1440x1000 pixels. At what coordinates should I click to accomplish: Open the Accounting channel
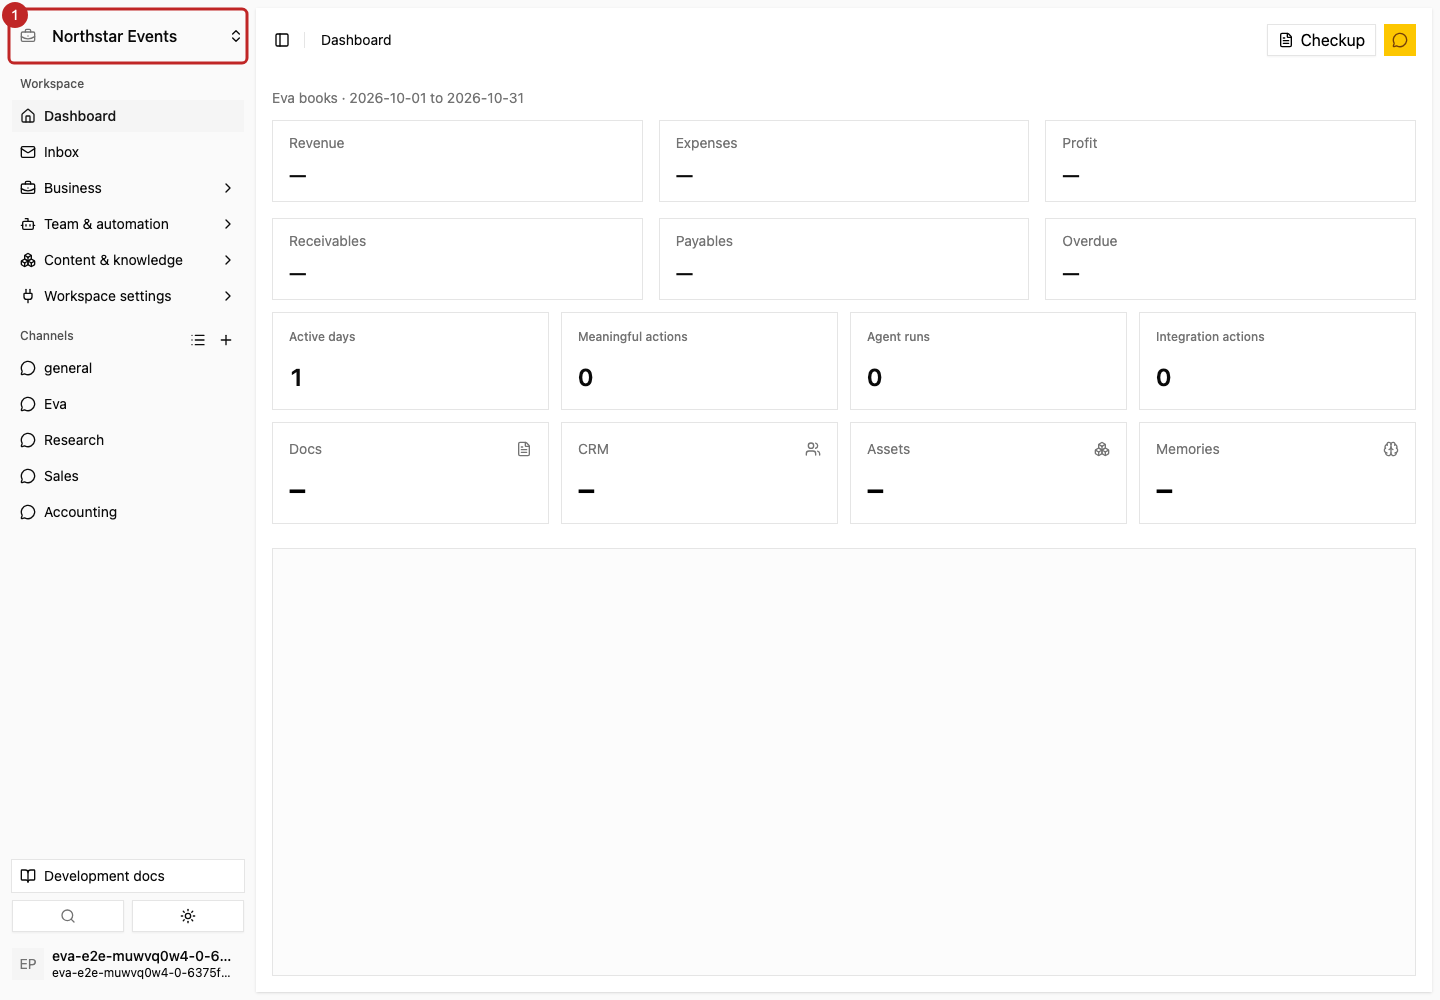click(128, 512)
